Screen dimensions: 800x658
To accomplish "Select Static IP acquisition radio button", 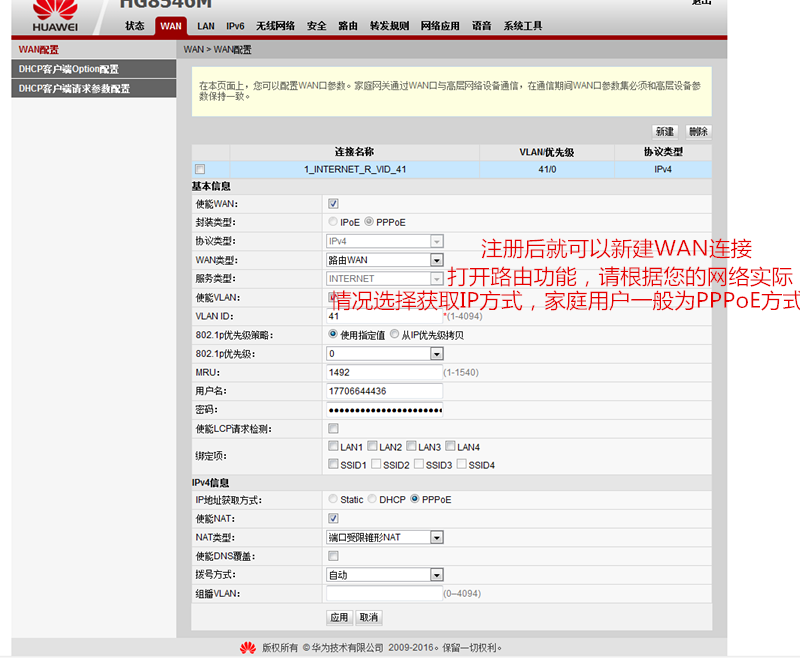I will [333, 499].
